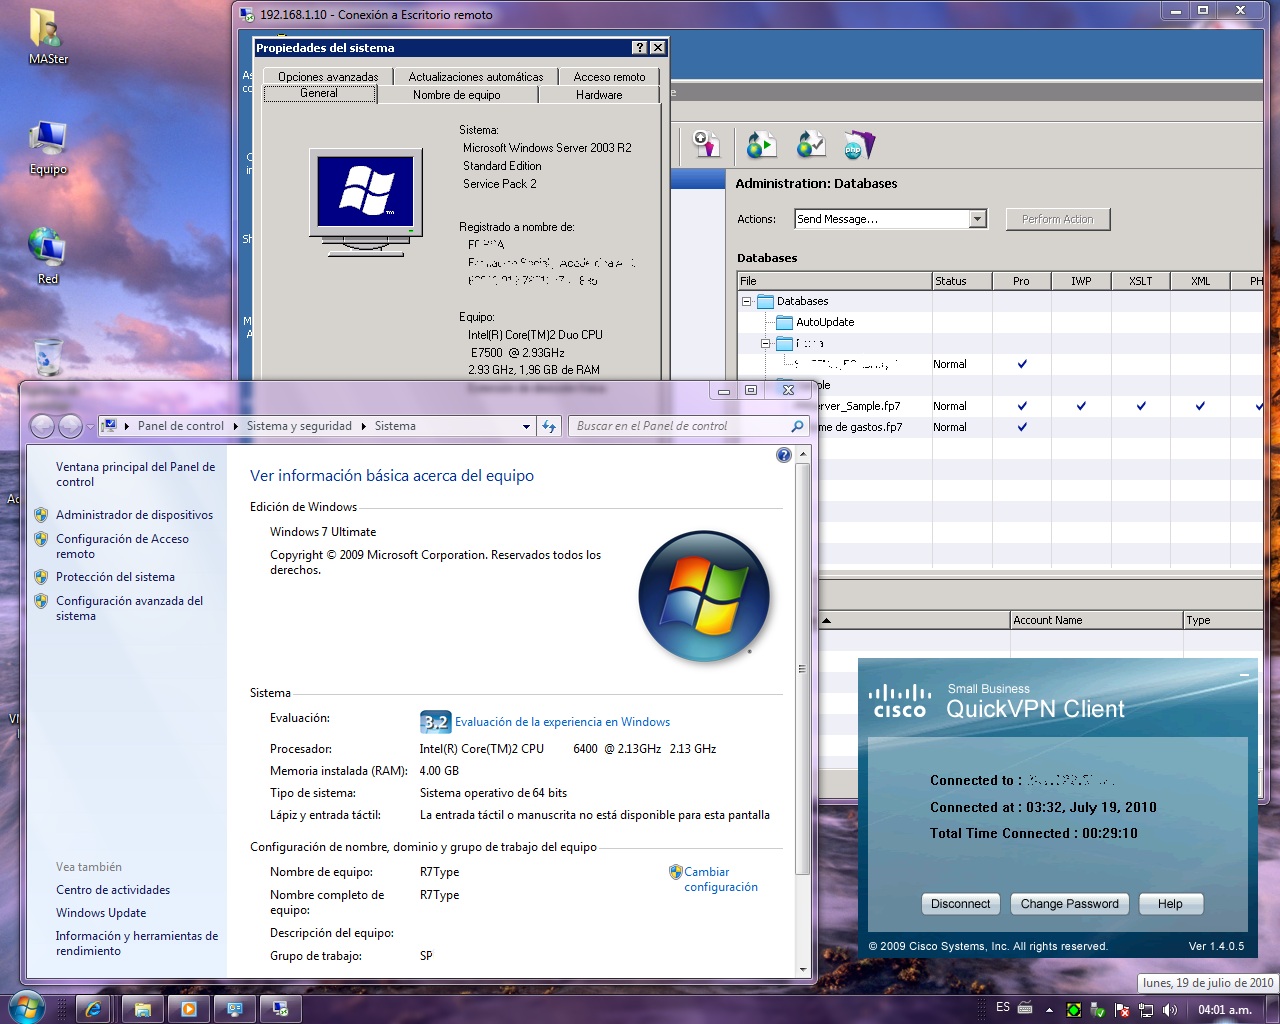The height and width of the screenshot is (1024, 1280).
Task: Open Windows Media Player from the taskbar
Action: tap(188, 1009)
